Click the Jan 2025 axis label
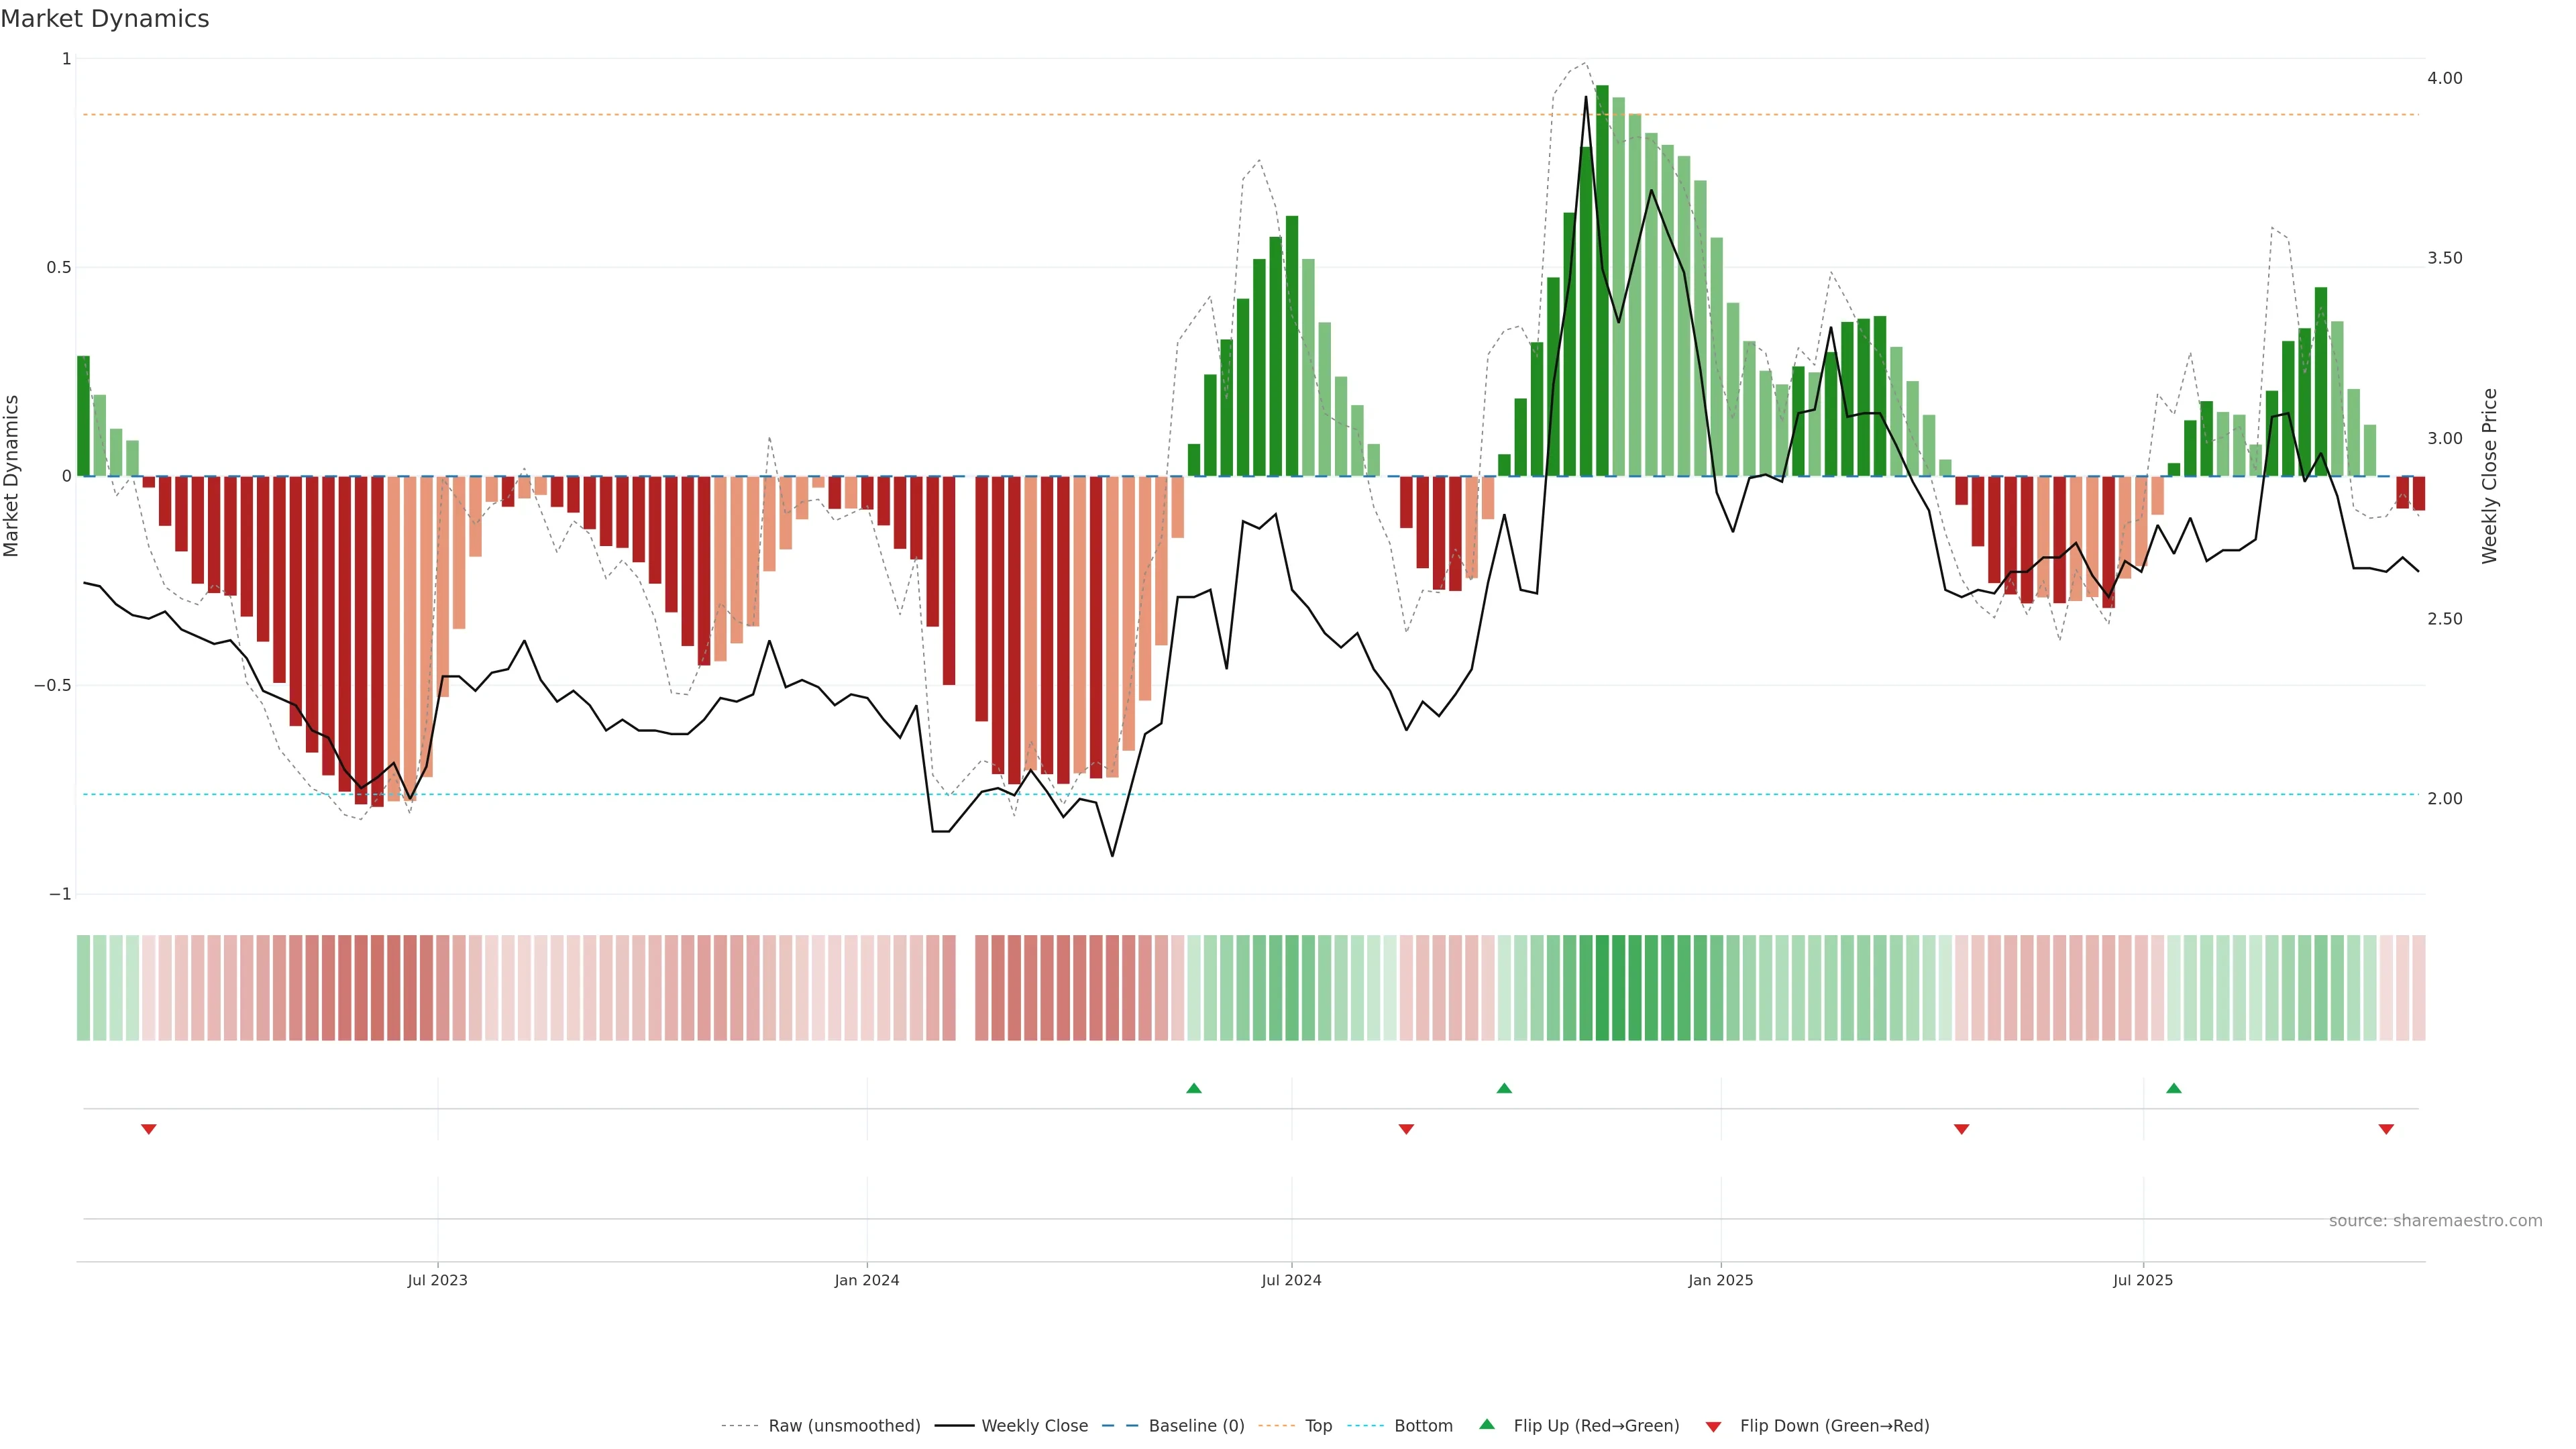Image resolution: width=2576 pixels, height=1449 pixels. [x=1720, y=1280]
